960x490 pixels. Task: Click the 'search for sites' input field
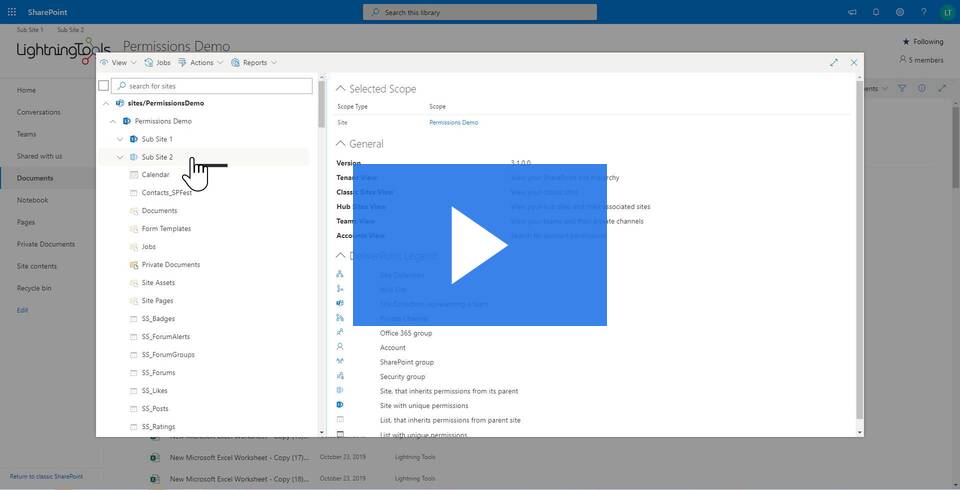pos(212,86)
